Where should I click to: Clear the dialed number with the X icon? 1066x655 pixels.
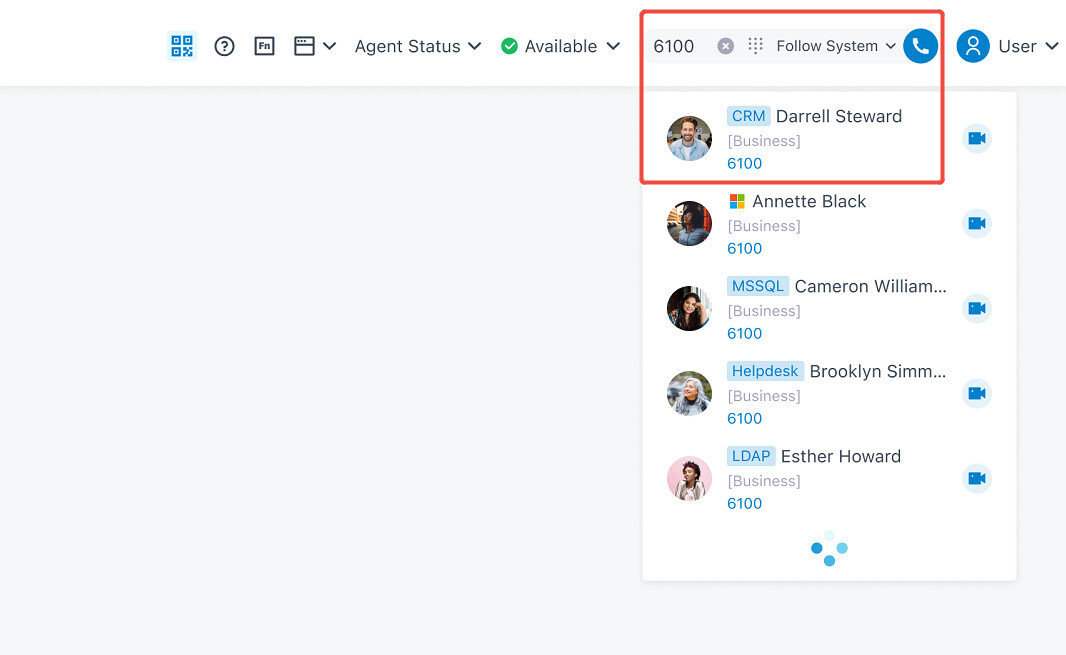725,46
